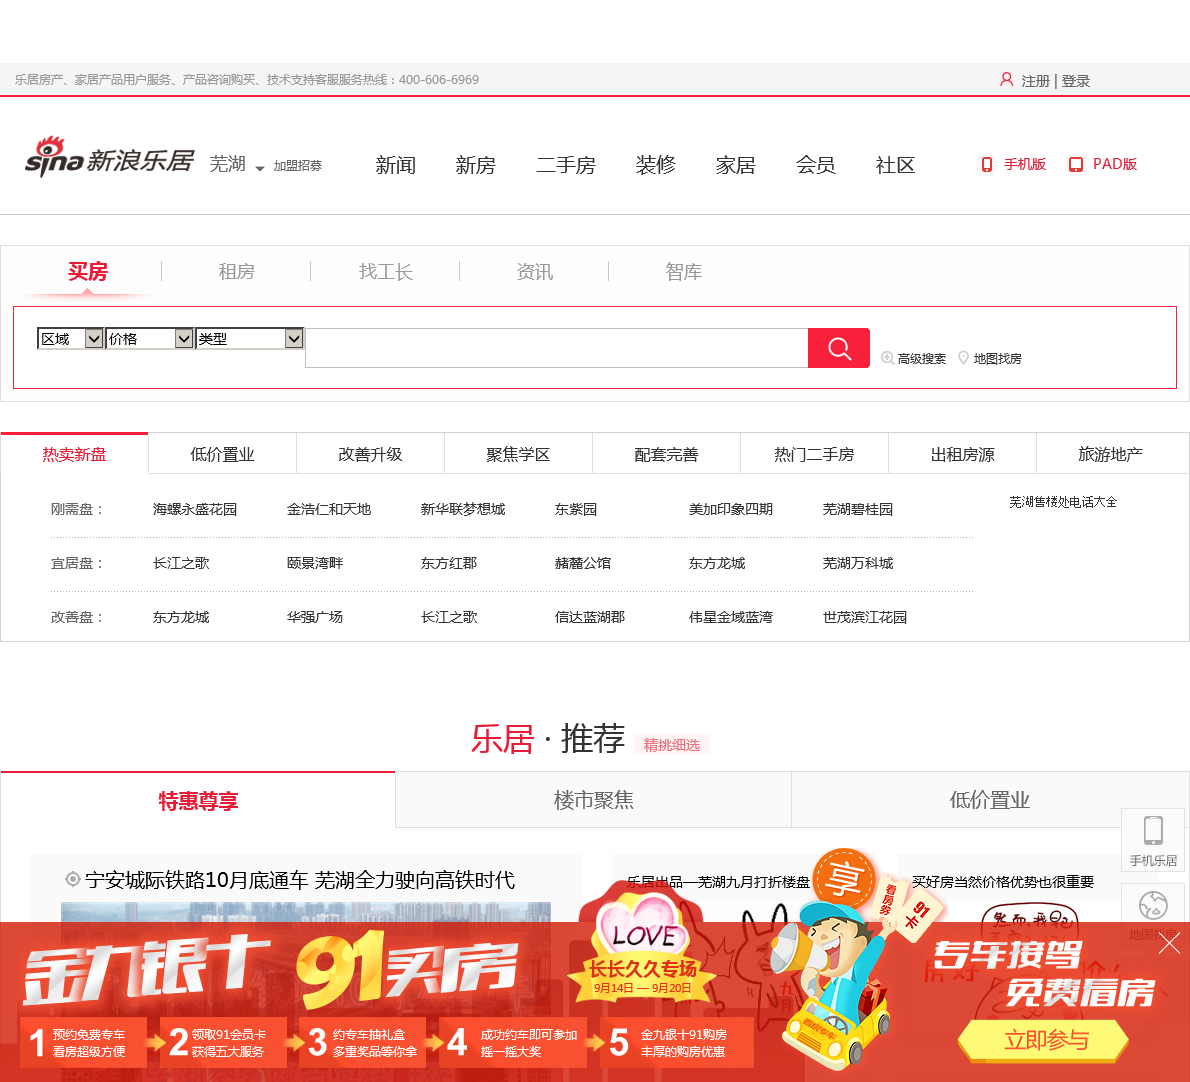Viewport: 1190px width, 1082px height.
Task: Open the 类型 dropdown
Action: [x=250, y=338]
